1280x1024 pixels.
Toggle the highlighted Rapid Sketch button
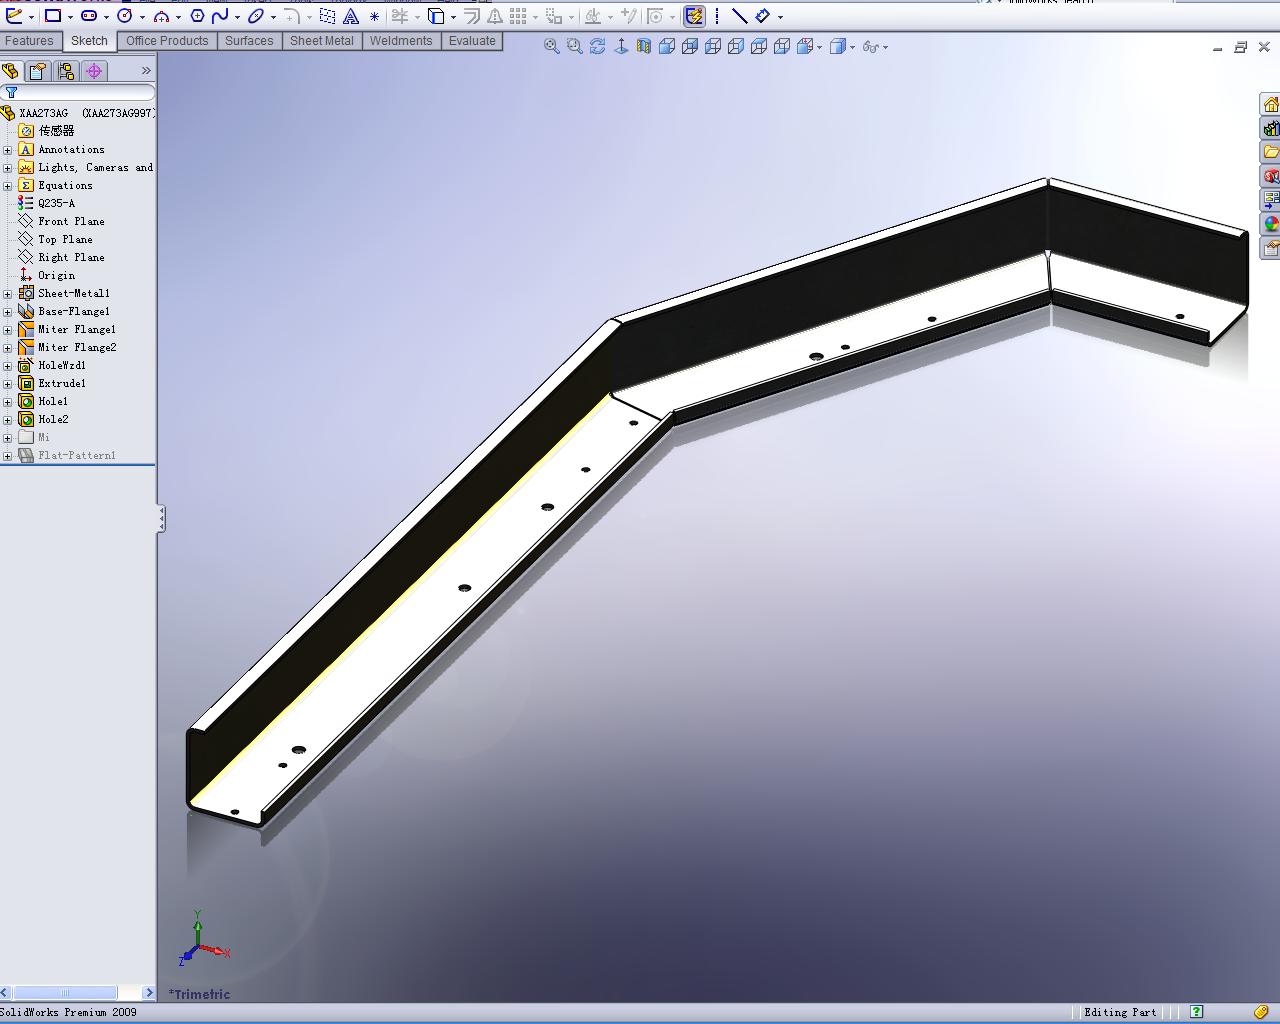(x=694, y=16)
